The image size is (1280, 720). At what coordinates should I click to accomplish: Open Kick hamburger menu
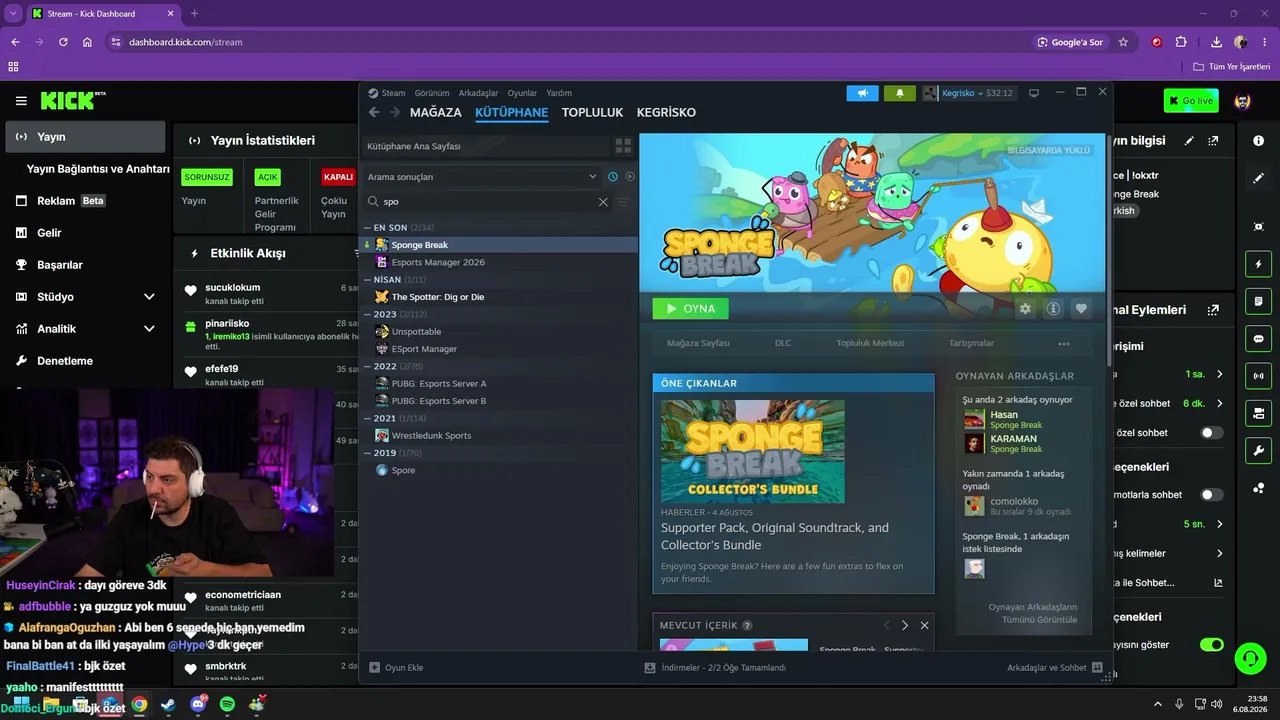tap(21, 101)
